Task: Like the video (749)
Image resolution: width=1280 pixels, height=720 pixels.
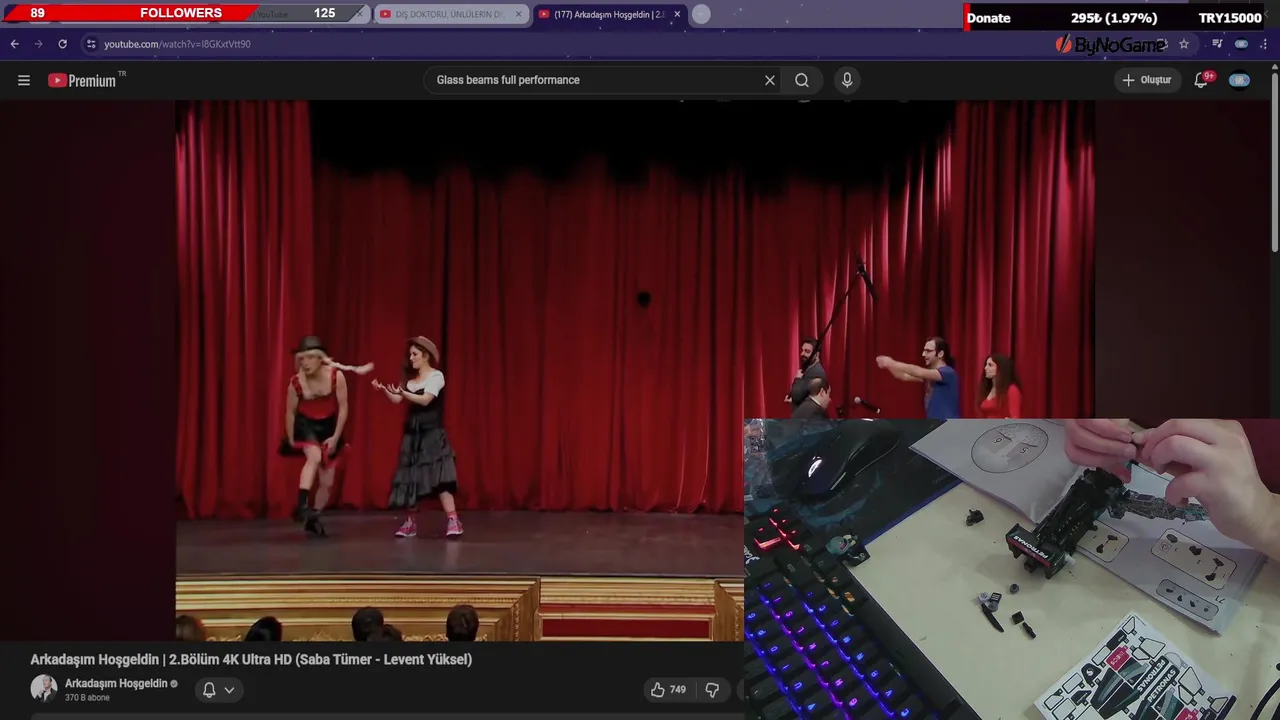Action: coord(668,690)
